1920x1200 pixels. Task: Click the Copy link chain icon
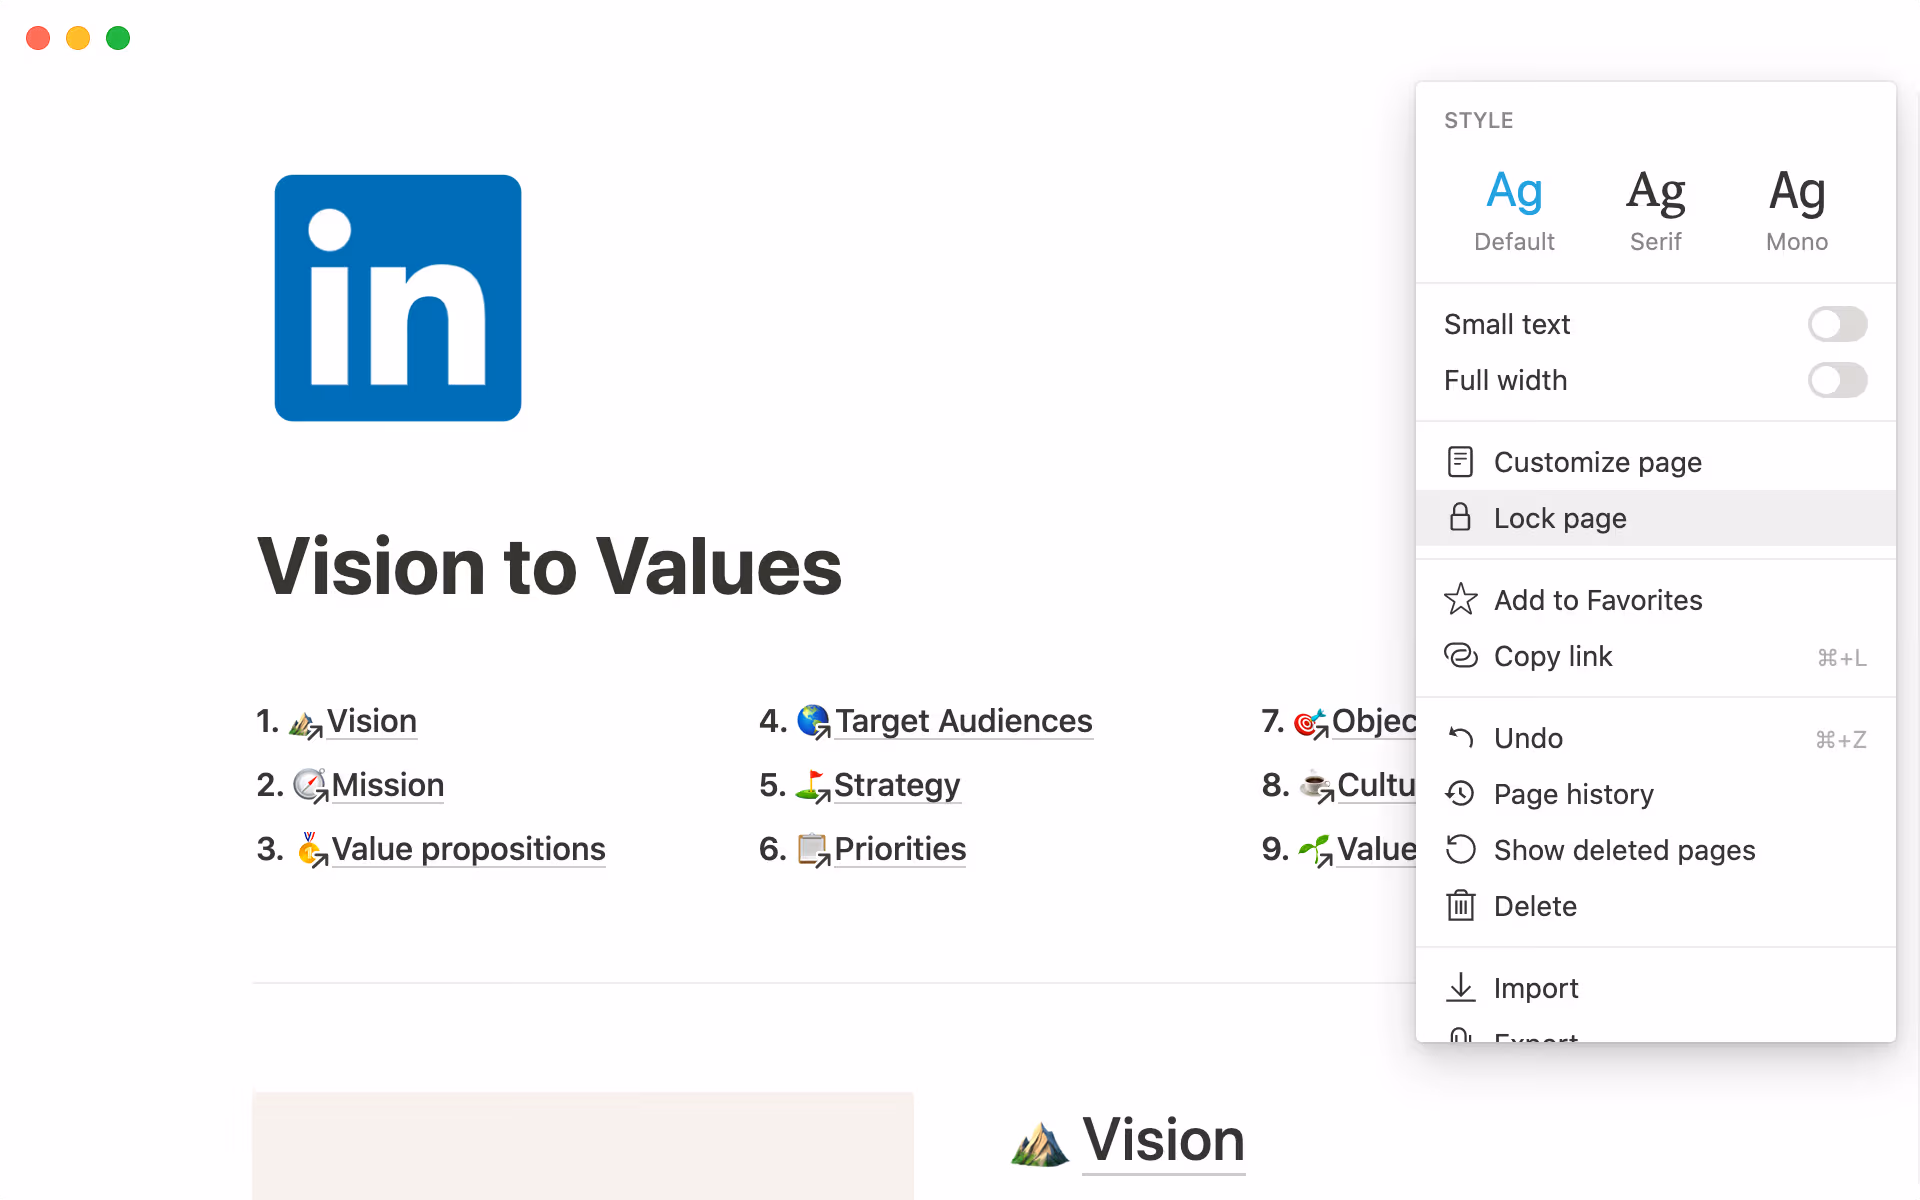click(x=1460, y=656)
